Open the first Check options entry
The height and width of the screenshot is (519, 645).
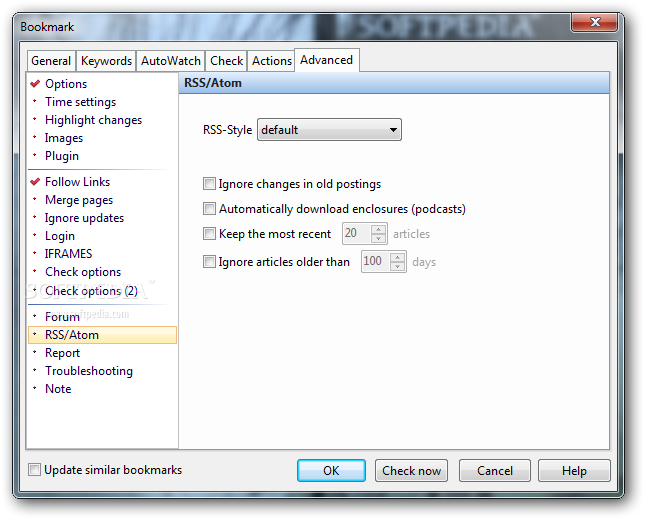(x=83, y=272)
